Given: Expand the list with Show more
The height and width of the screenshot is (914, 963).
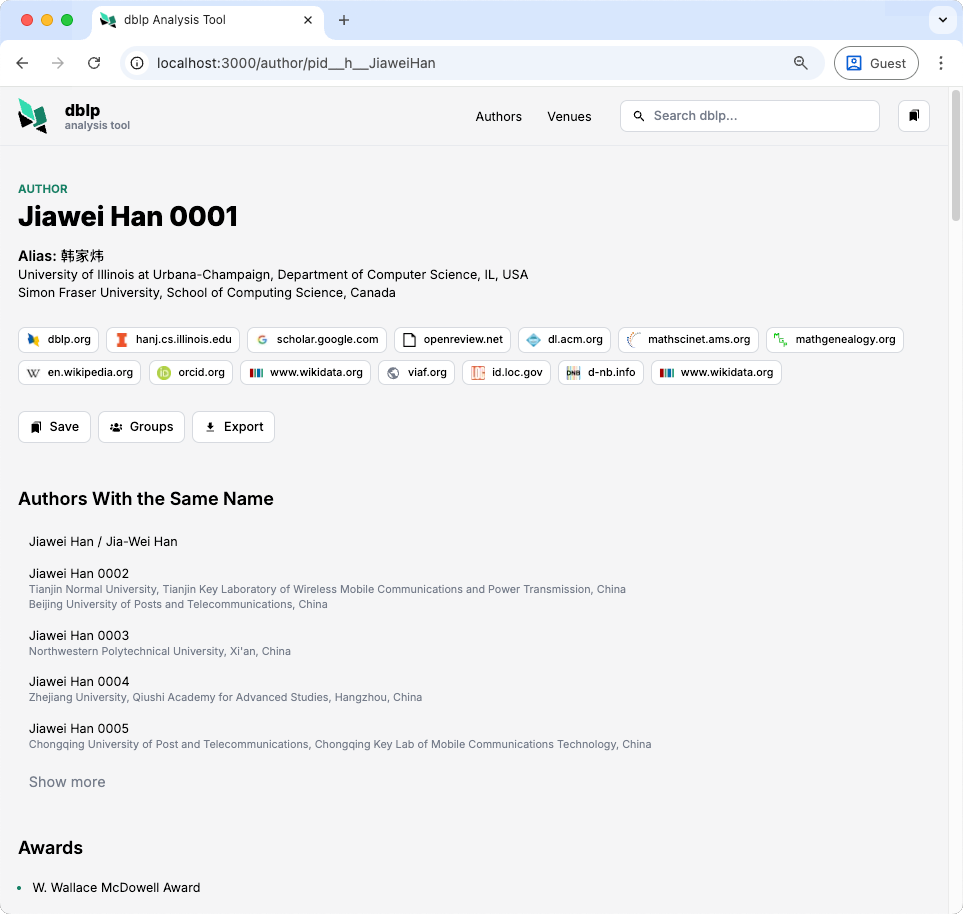Looking at the screenshot, I should (67, 782).
